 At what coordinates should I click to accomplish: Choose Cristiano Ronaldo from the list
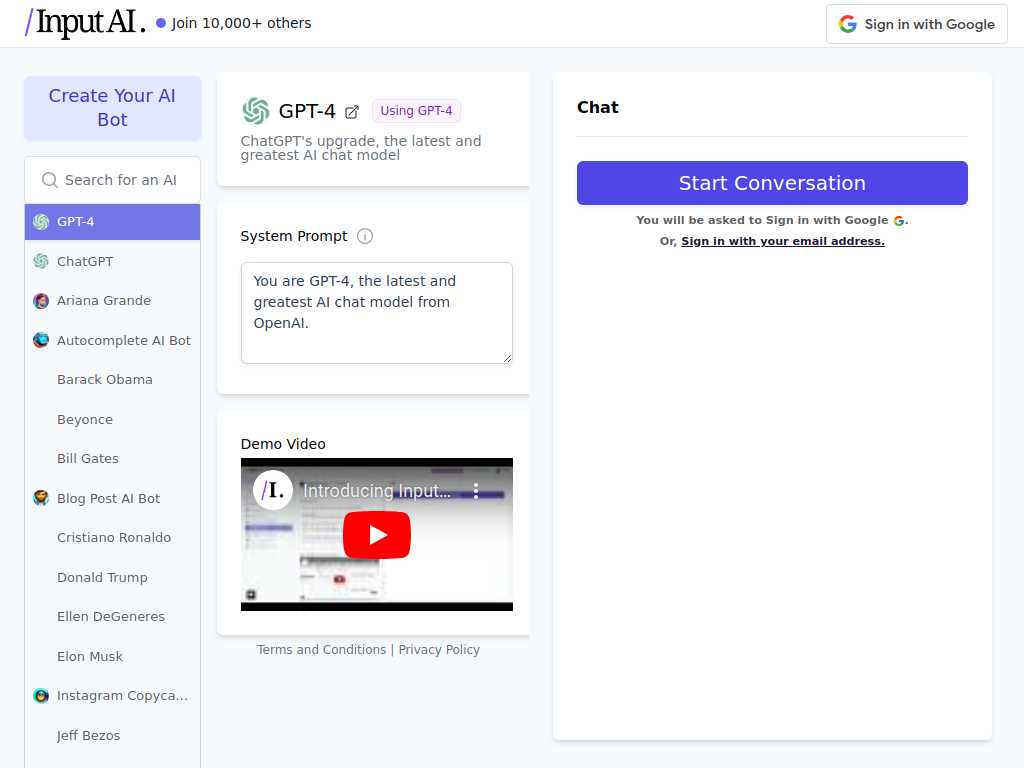112,537
